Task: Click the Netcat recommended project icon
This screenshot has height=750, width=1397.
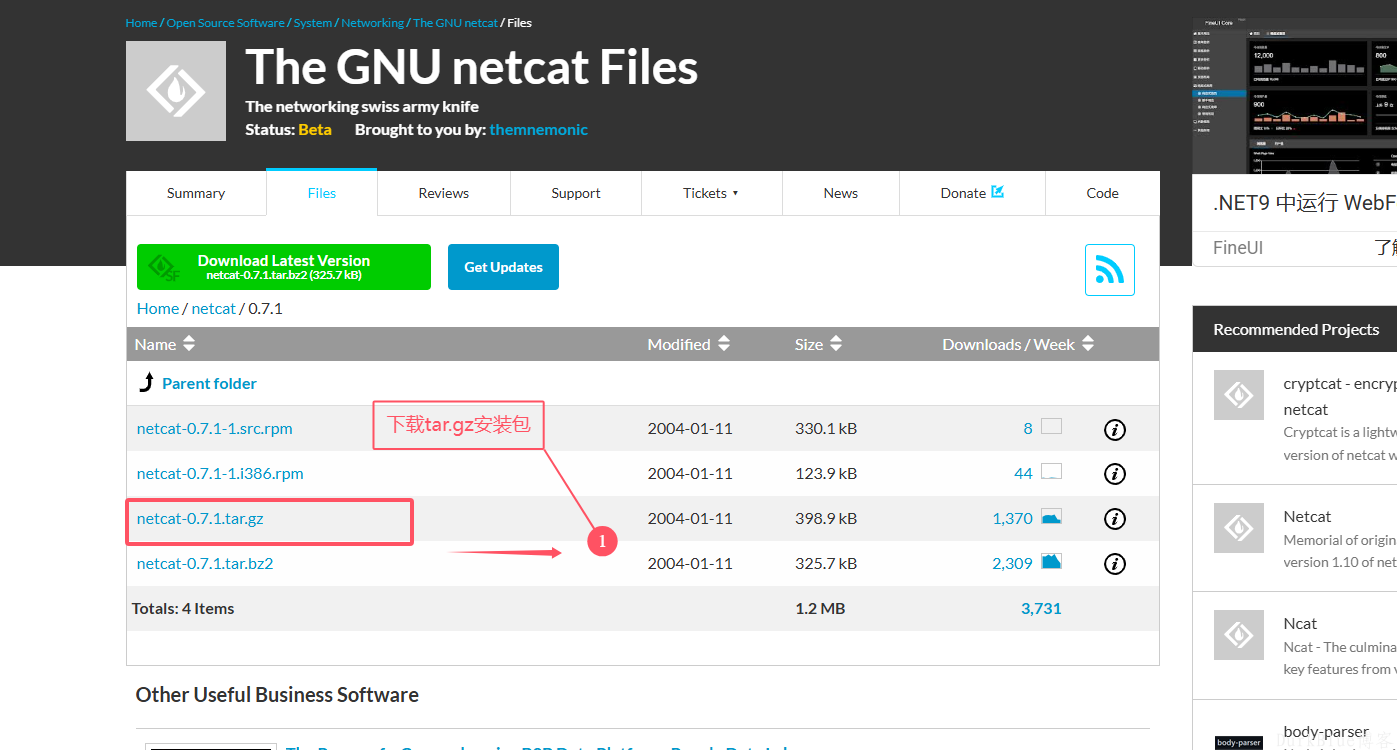Action: tap(1239, 528)
